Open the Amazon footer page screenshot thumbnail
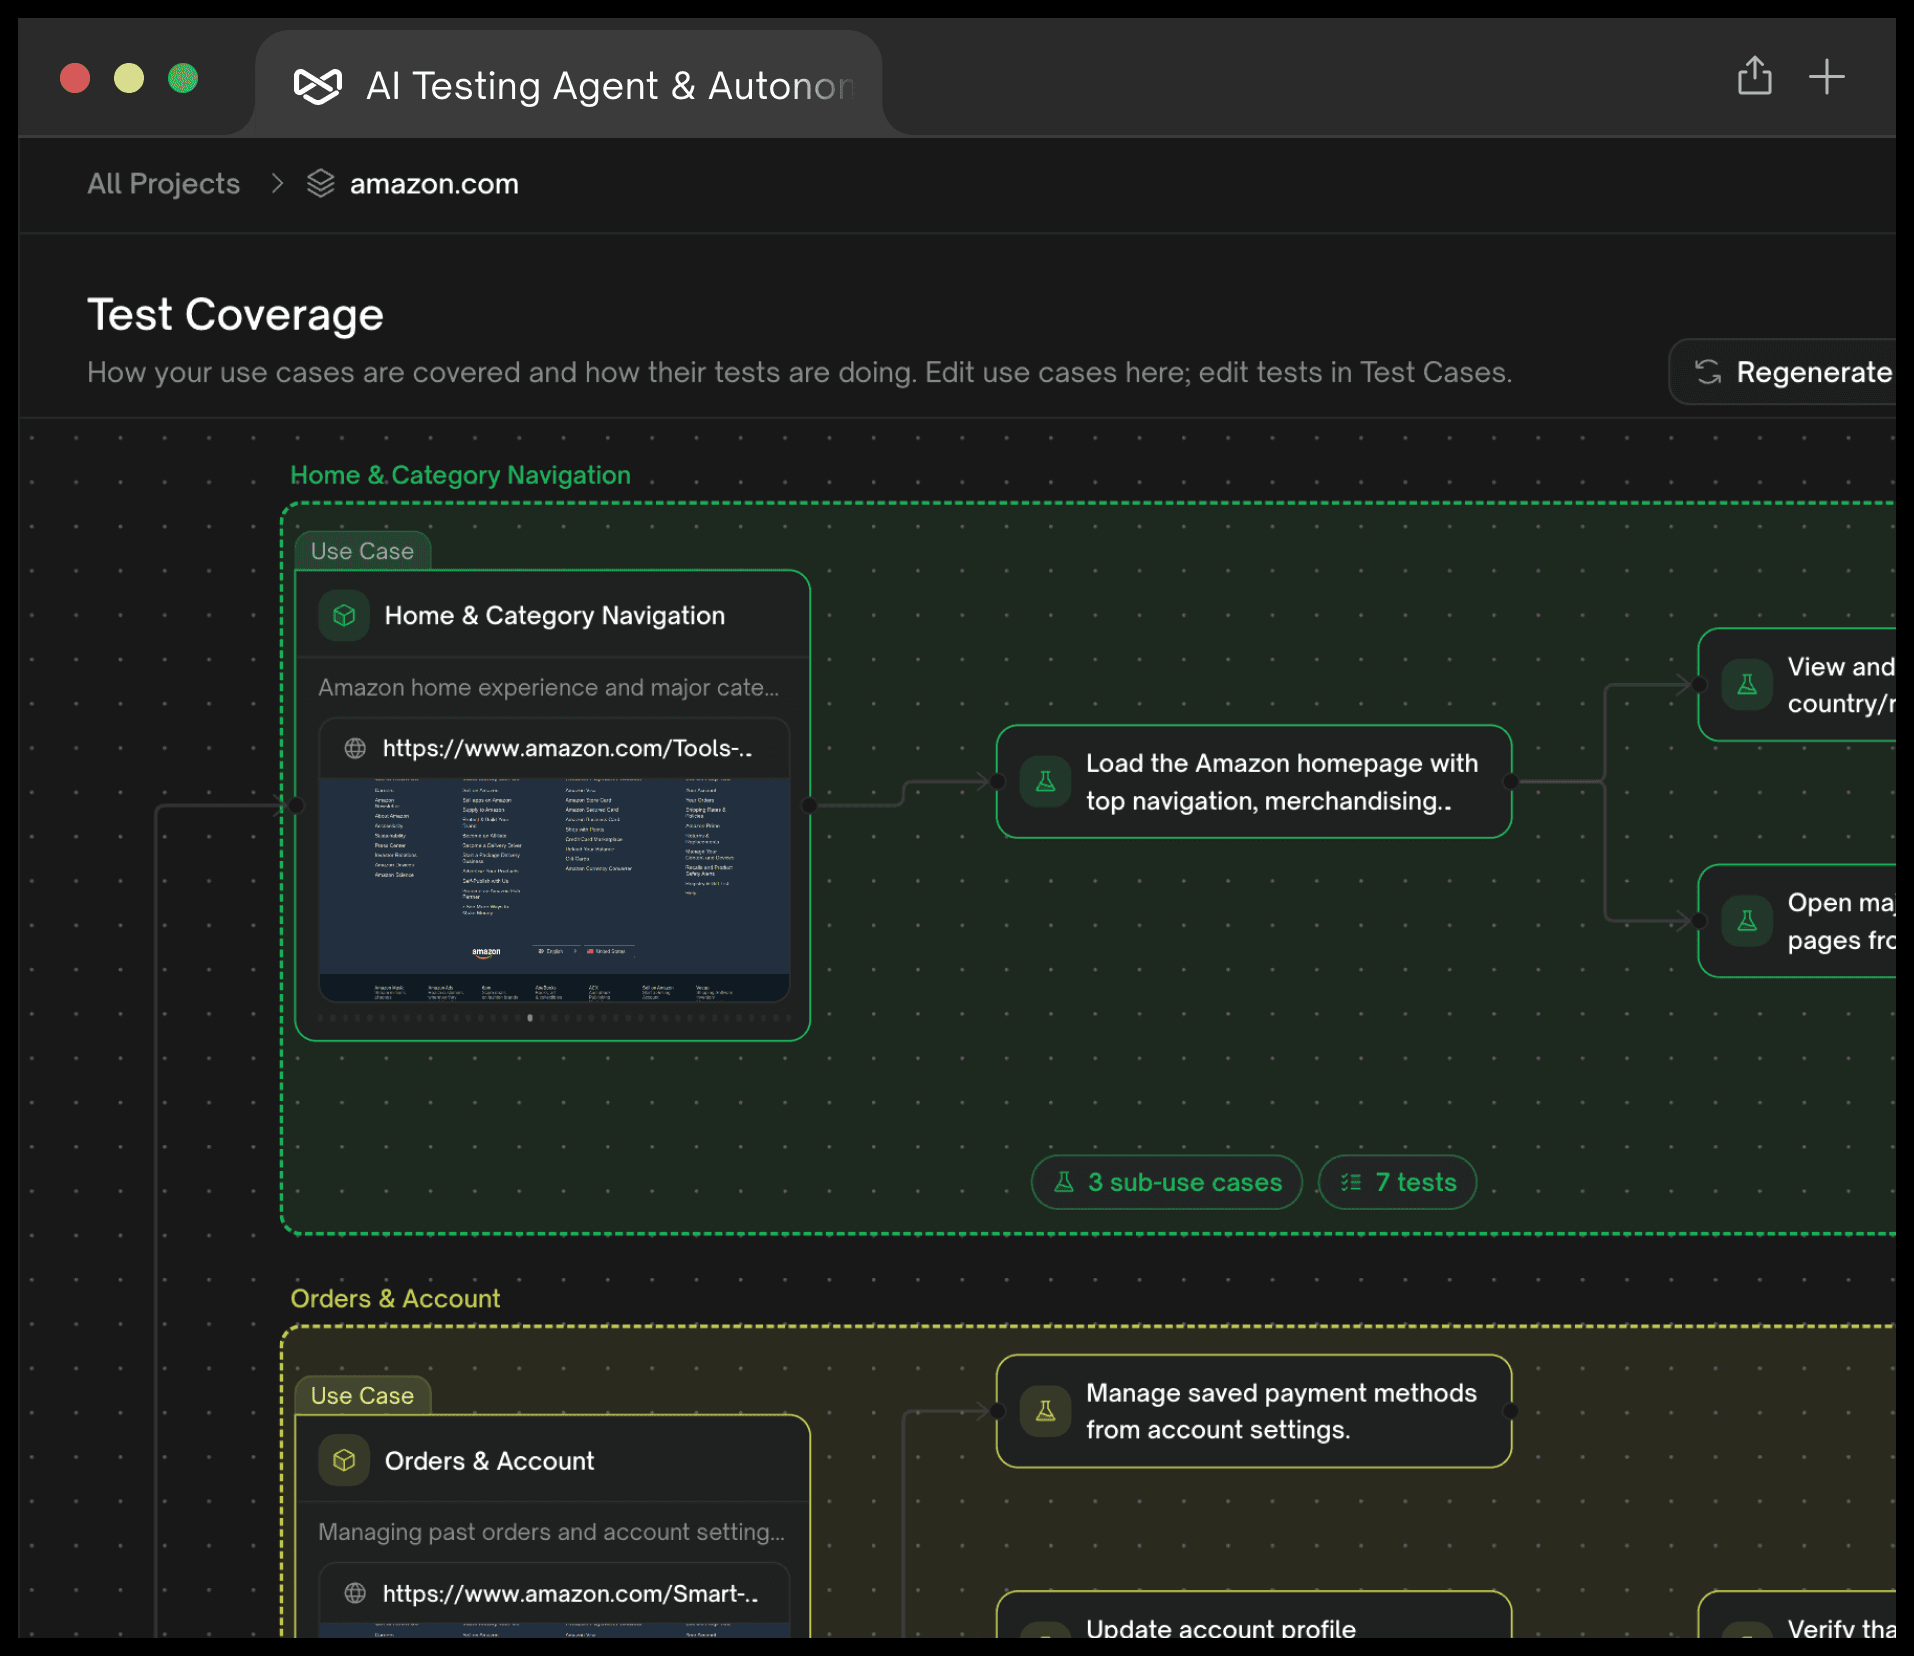The image size is (1914, 1656). (x=554, y=889)
